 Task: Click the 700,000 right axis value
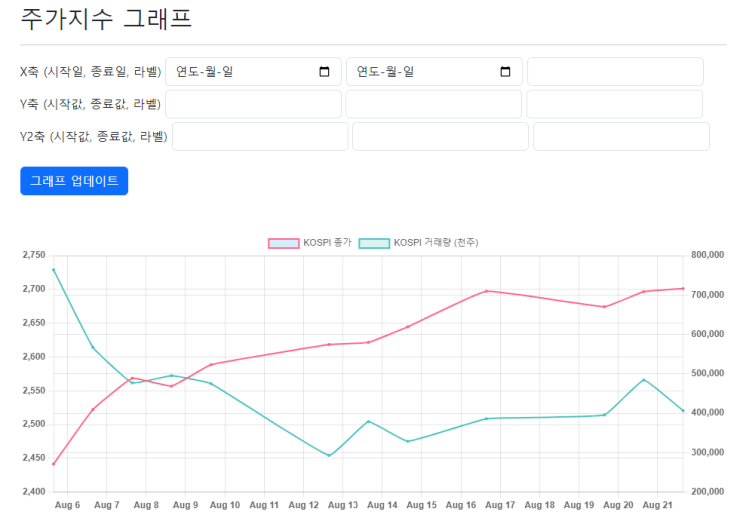click(x=707, y=295)
